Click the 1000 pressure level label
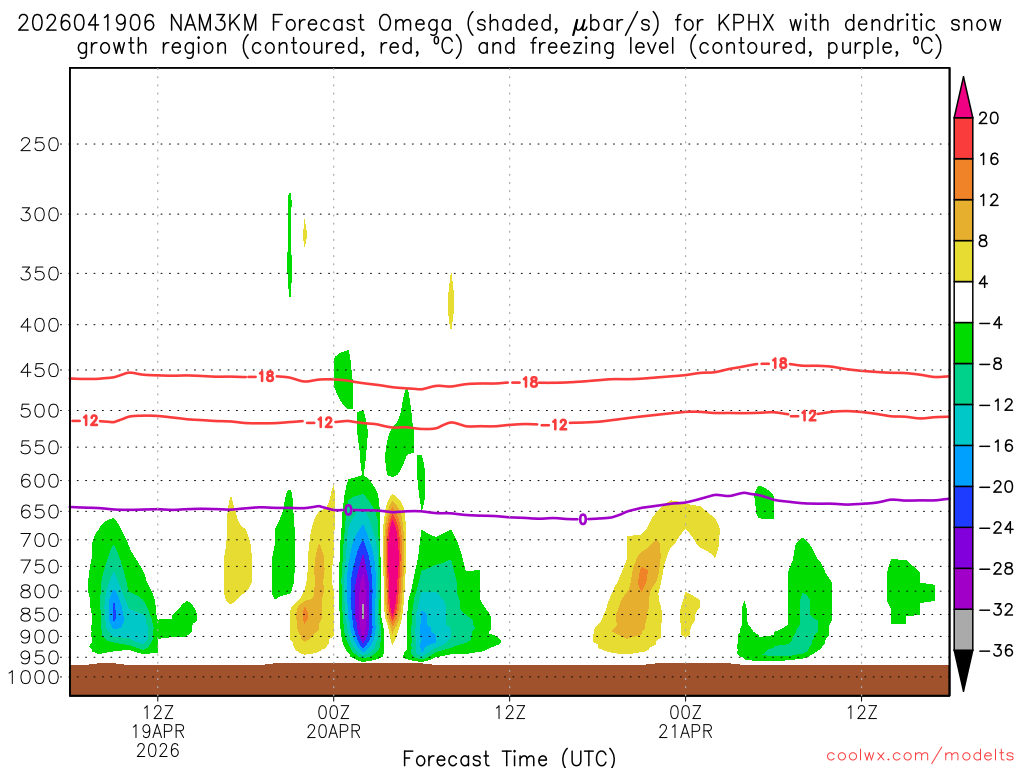This screenshot has width=1024, height=768. pyautogui.click(x=35, y=677)
